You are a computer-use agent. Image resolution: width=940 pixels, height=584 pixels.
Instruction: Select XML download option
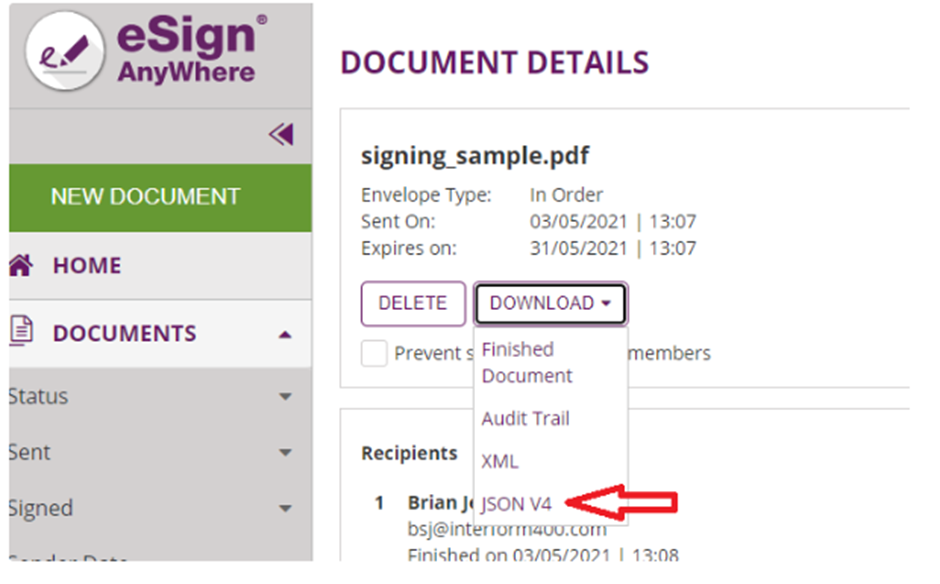point(500,461)
